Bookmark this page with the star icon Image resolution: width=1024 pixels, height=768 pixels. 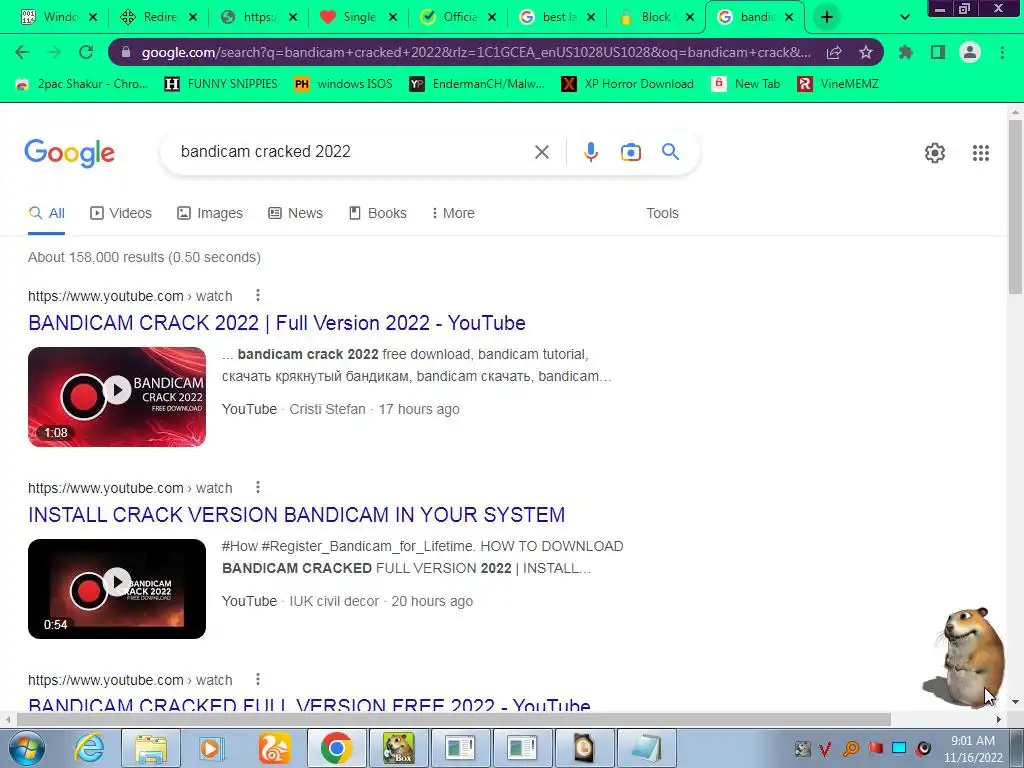865,53
